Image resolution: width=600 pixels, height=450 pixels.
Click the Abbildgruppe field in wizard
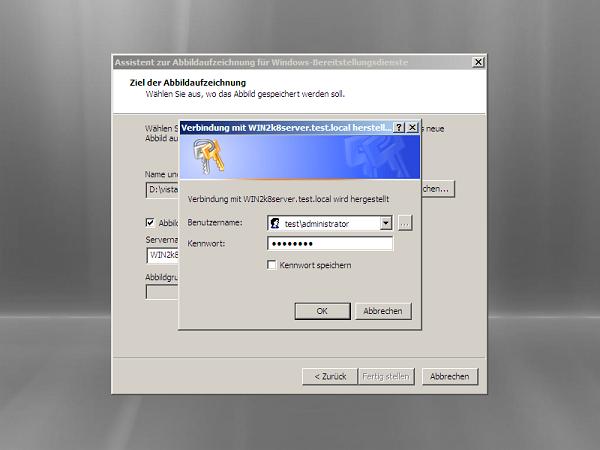coord(163,292)
